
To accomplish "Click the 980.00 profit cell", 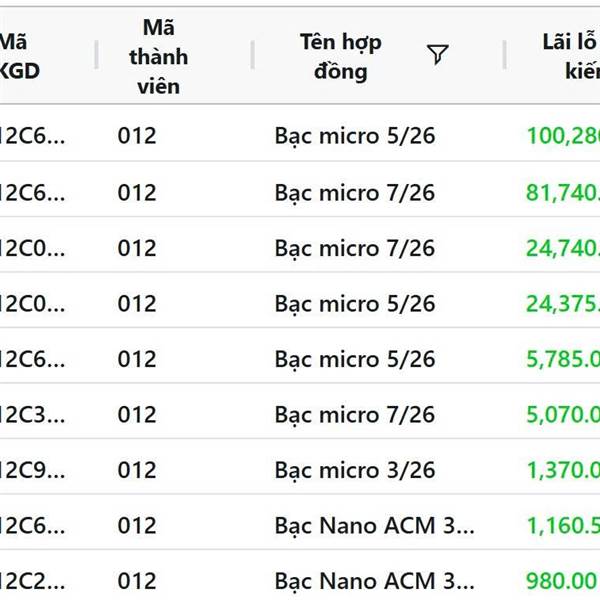I will pyautogui.click(x=562, y=580).
